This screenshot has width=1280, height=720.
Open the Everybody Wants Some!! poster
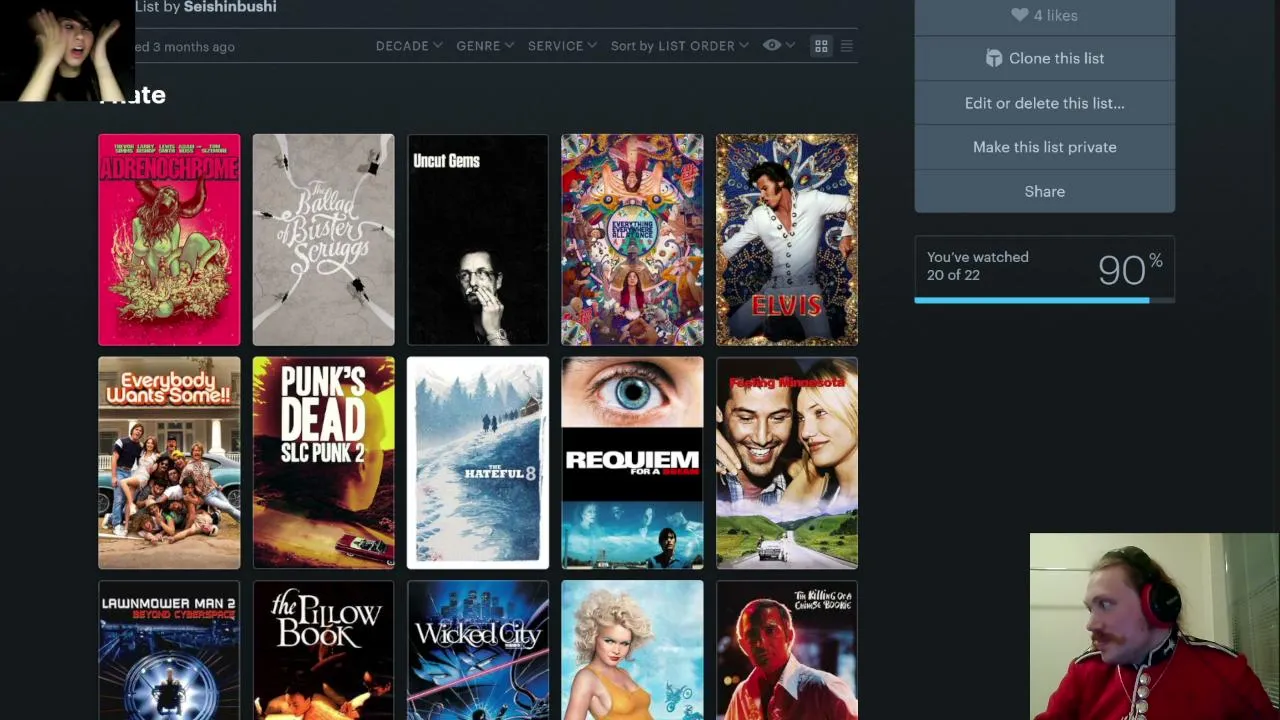pyautogui.click(x=169, y=463)
